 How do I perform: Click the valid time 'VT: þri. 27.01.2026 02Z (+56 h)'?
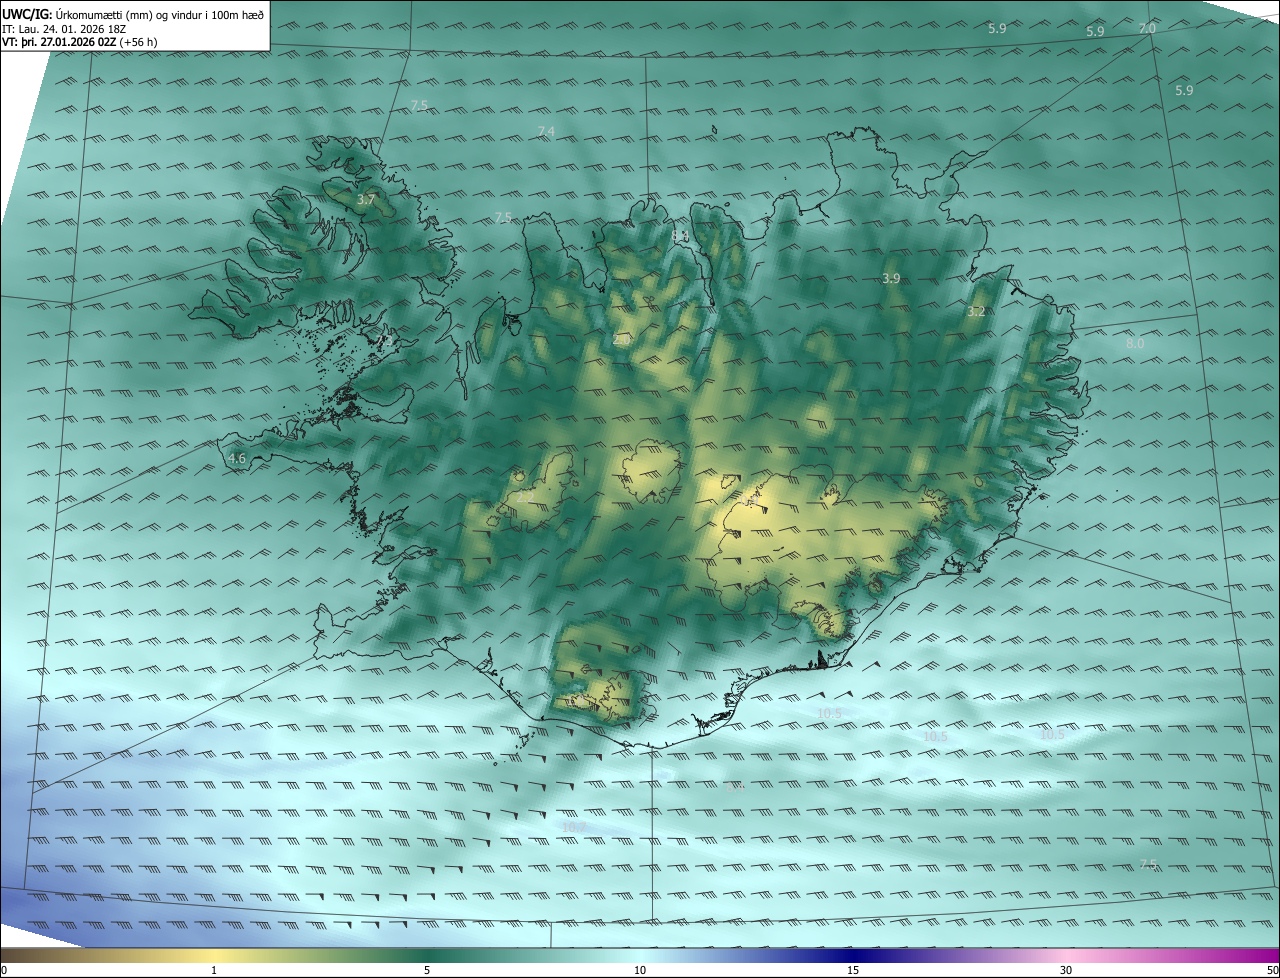79,42
